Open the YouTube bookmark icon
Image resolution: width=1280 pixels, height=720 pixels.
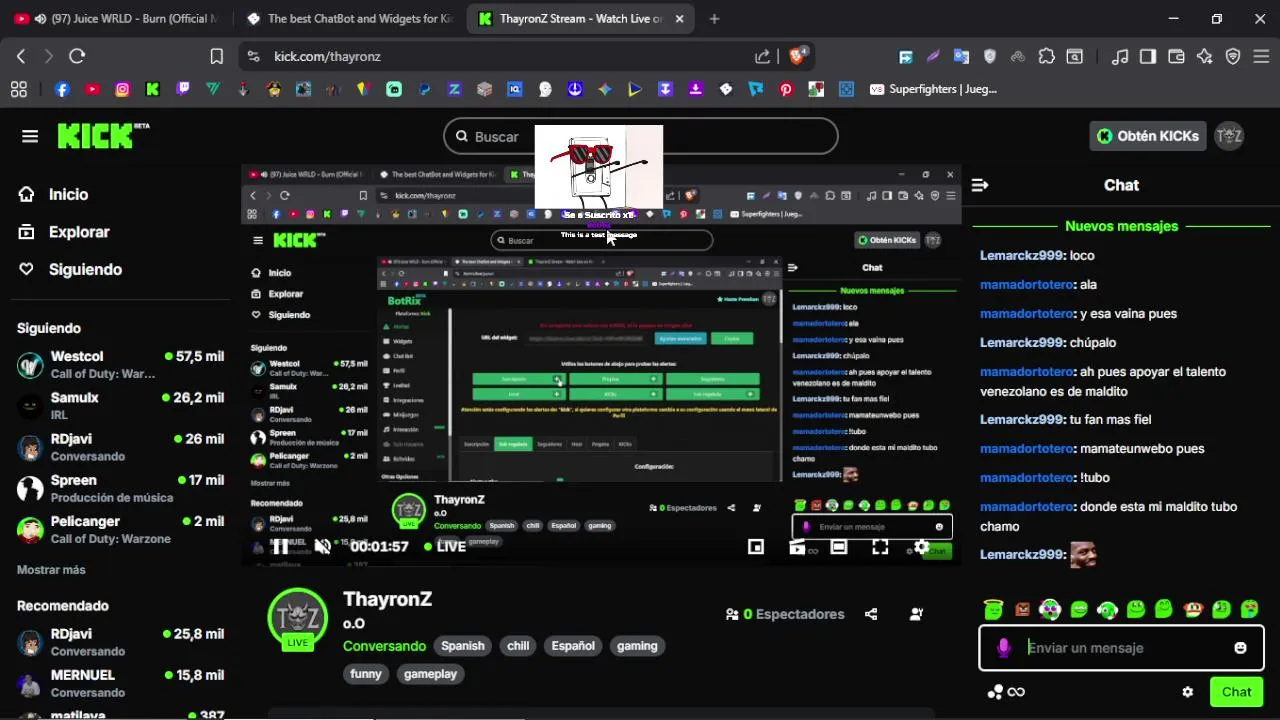click(92, 89)
